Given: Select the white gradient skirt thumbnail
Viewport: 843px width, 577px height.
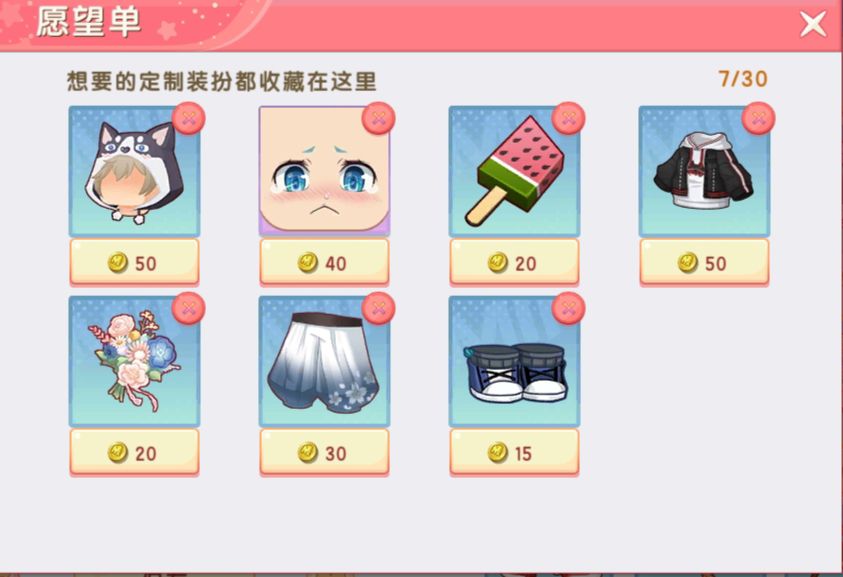Looking at the screenshot, I should tap(324, 361).
